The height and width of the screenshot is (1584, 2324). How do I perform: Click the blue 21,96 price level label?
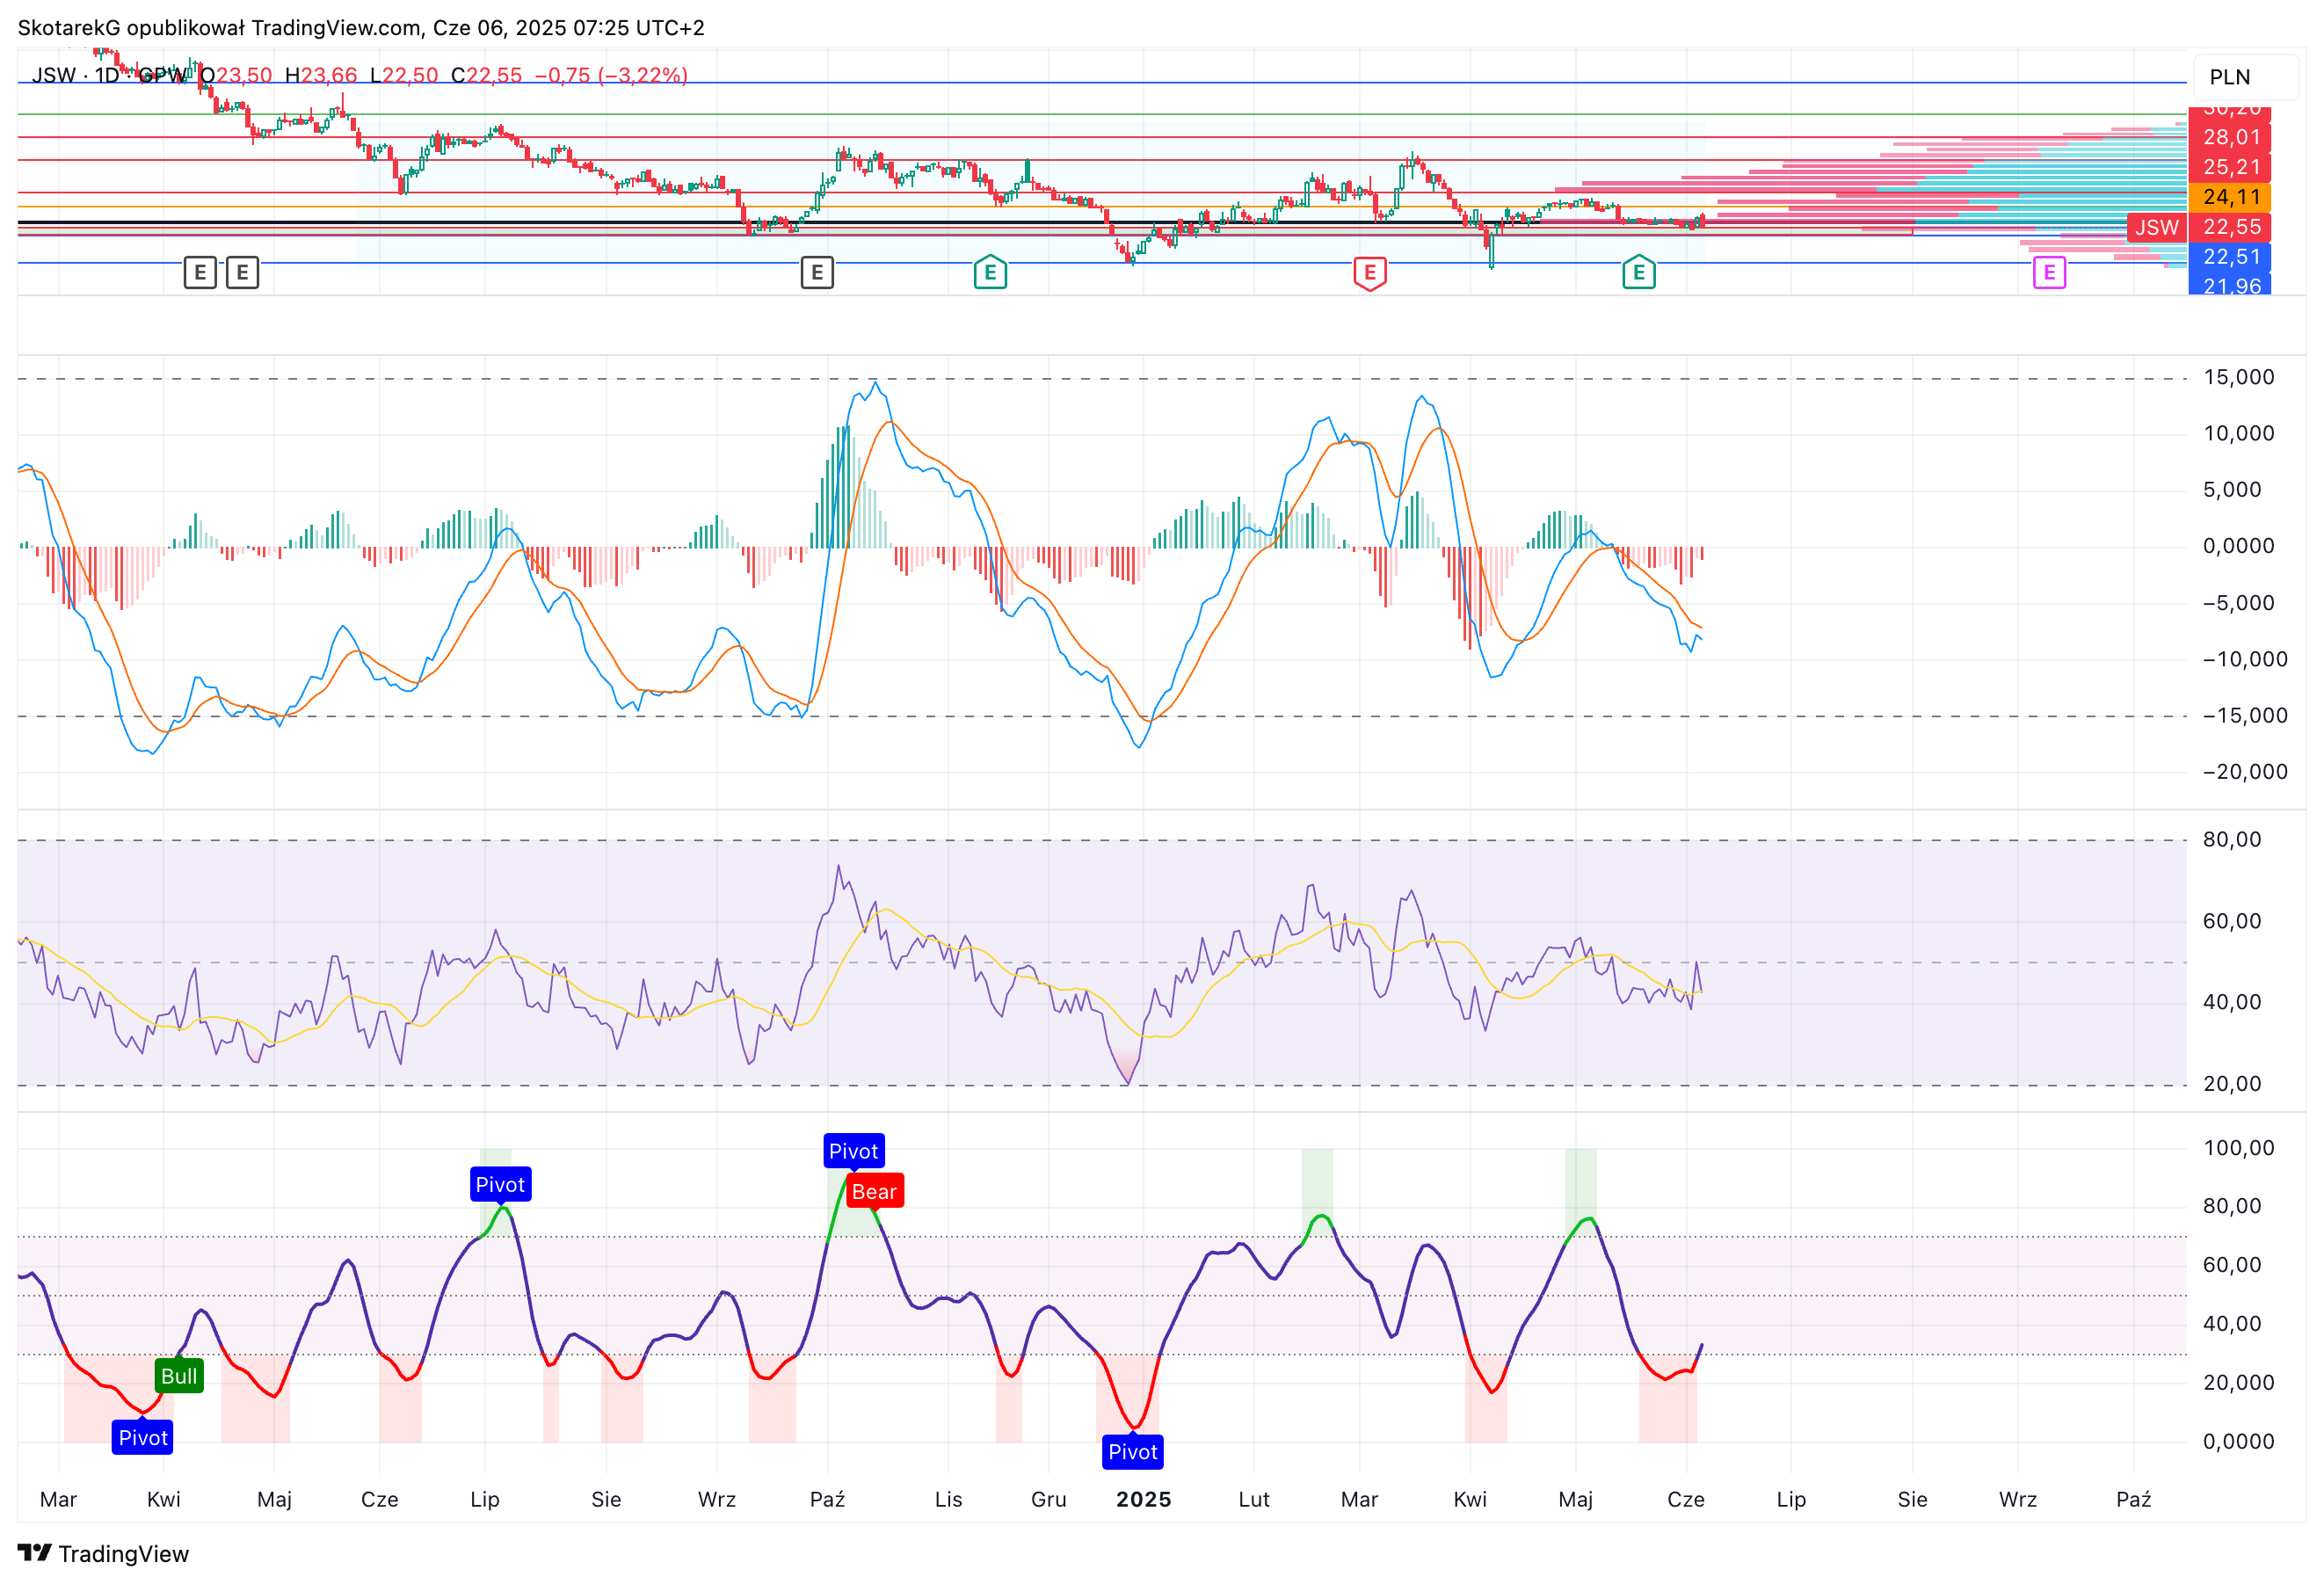point(2230,285)
